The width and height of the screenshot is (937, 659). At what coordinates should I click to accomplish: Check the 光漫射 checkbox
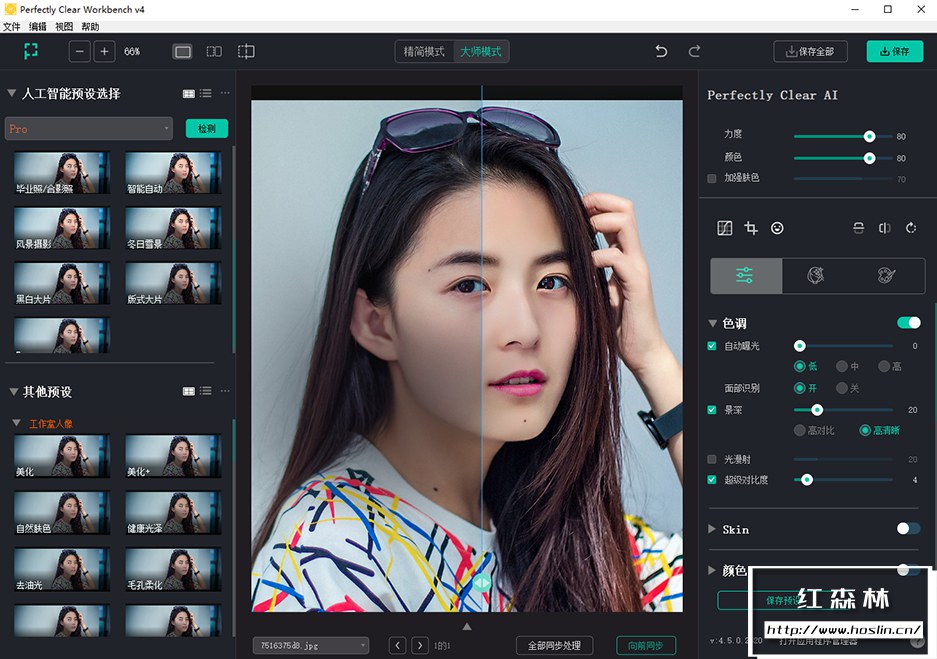point(712,459)
